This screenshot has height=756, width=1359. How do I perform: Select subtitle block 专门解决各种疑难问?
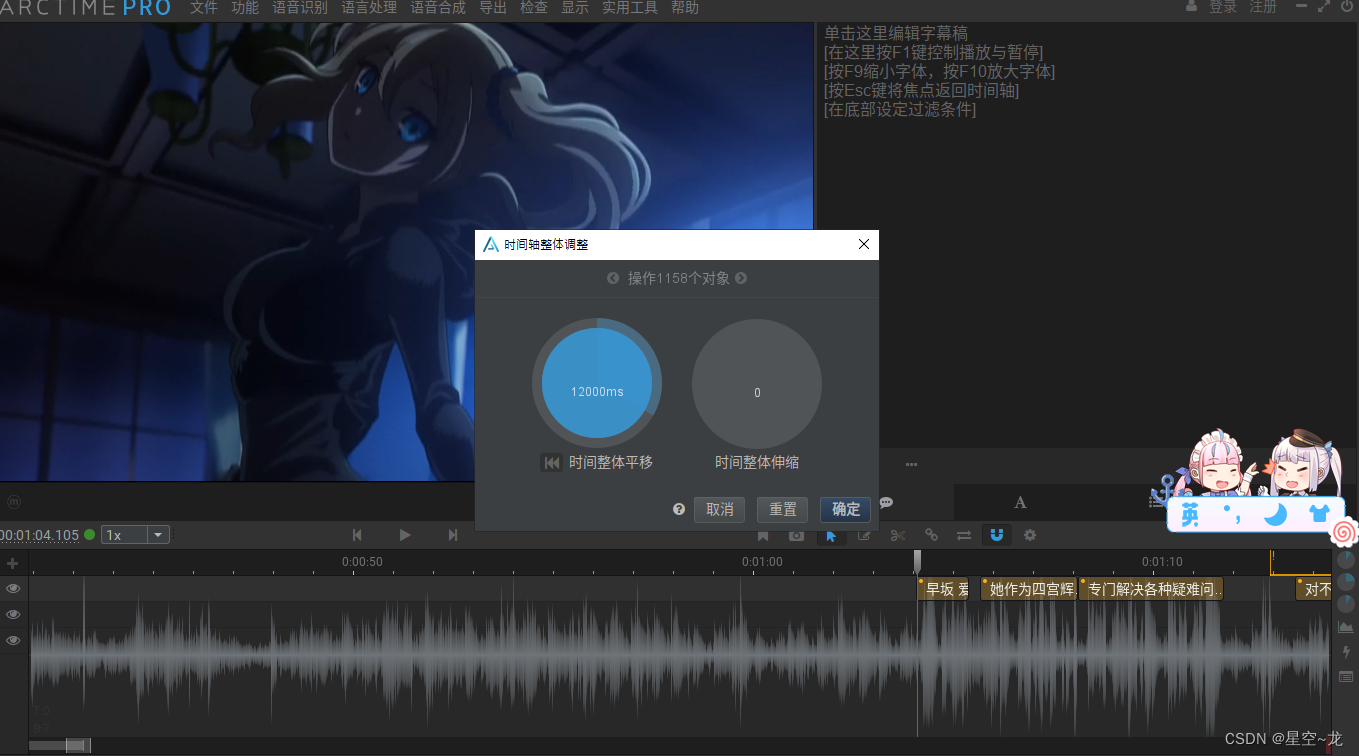1151,589
